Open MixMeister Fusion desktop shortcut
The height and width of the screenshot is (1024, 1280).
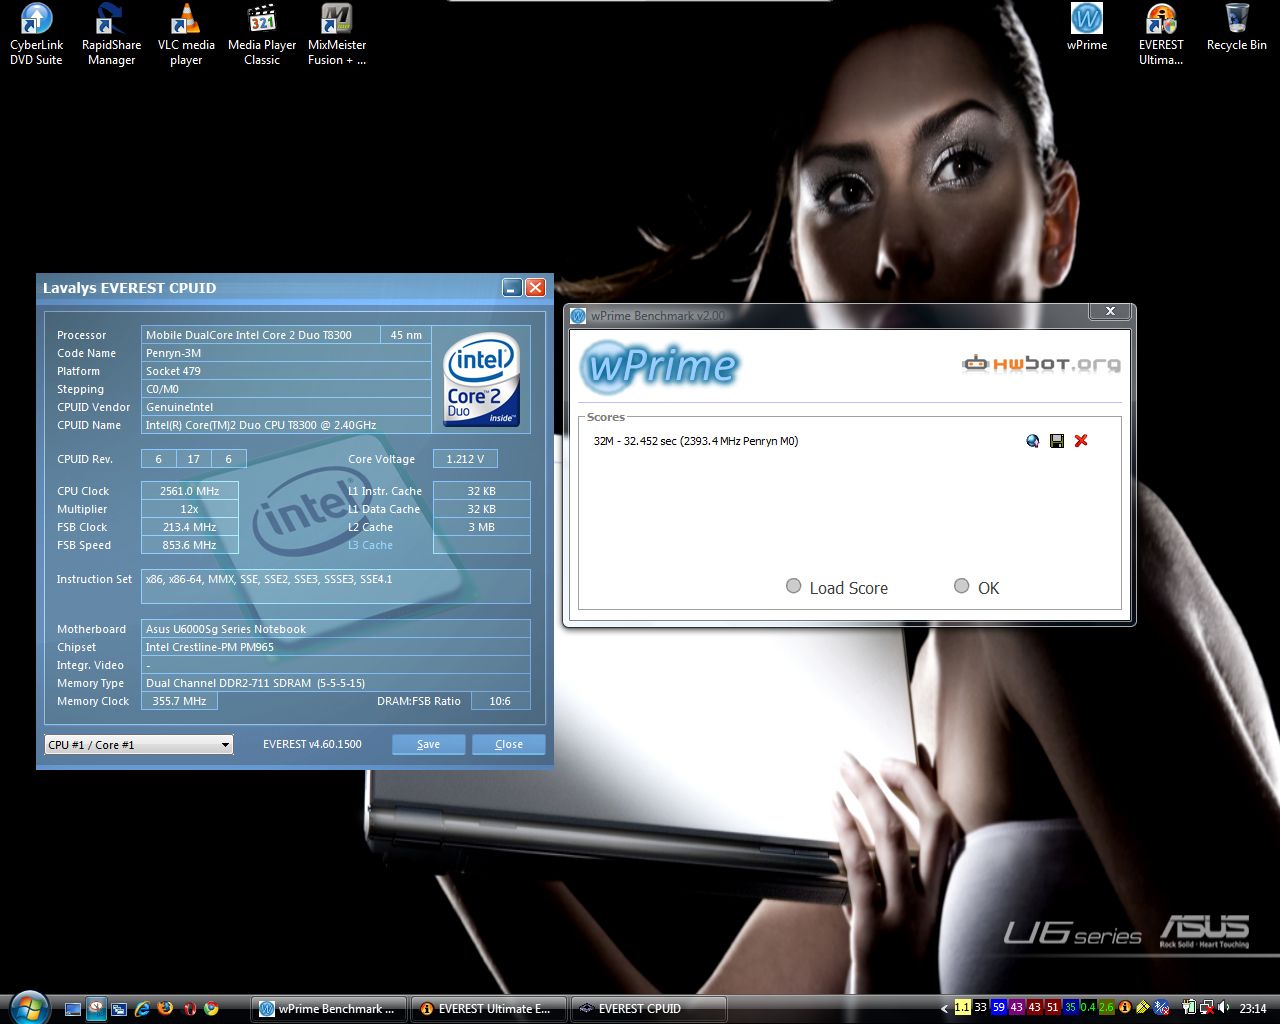click(337, 34)
